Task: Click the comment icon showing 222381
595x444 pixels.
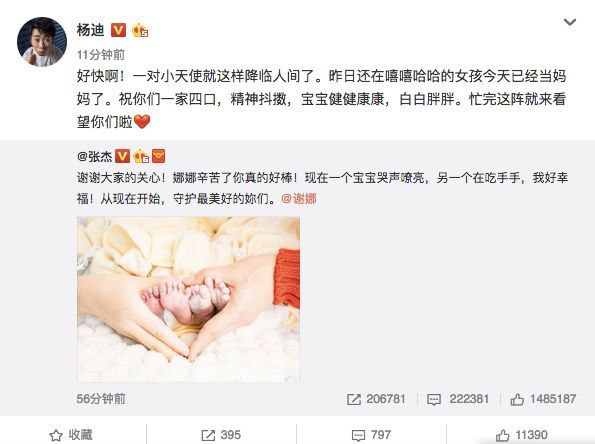Action: pyautogui.click(x=433, y=399)
